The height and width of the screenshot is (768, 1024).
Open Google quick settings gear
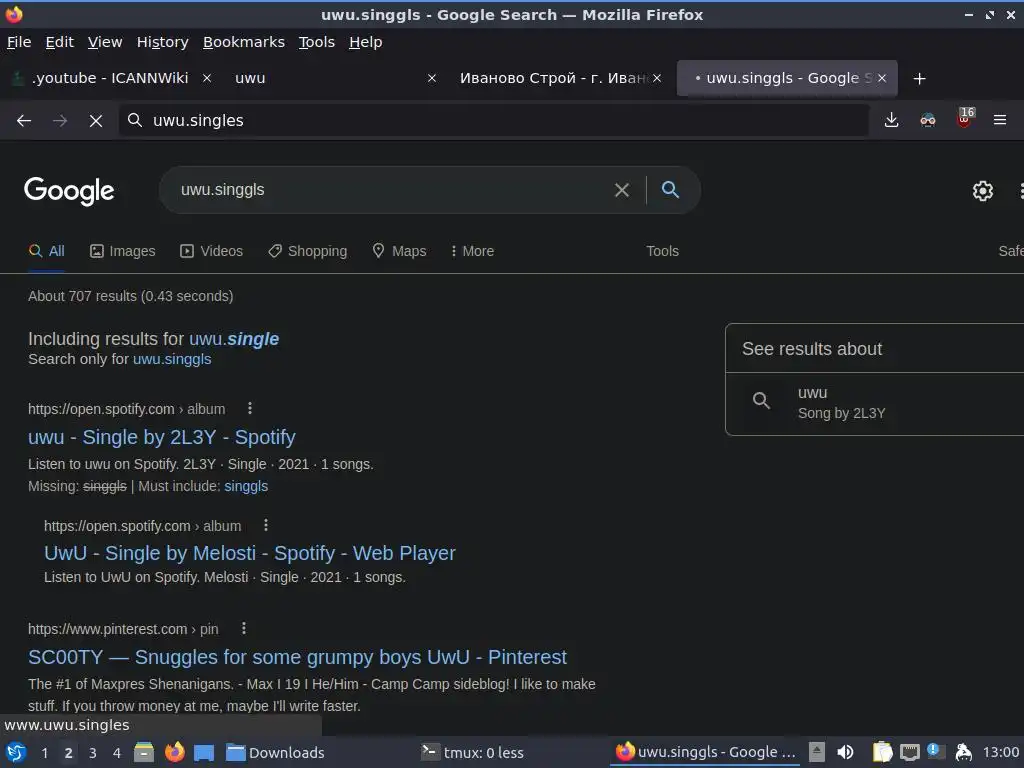tap(983, 191)
